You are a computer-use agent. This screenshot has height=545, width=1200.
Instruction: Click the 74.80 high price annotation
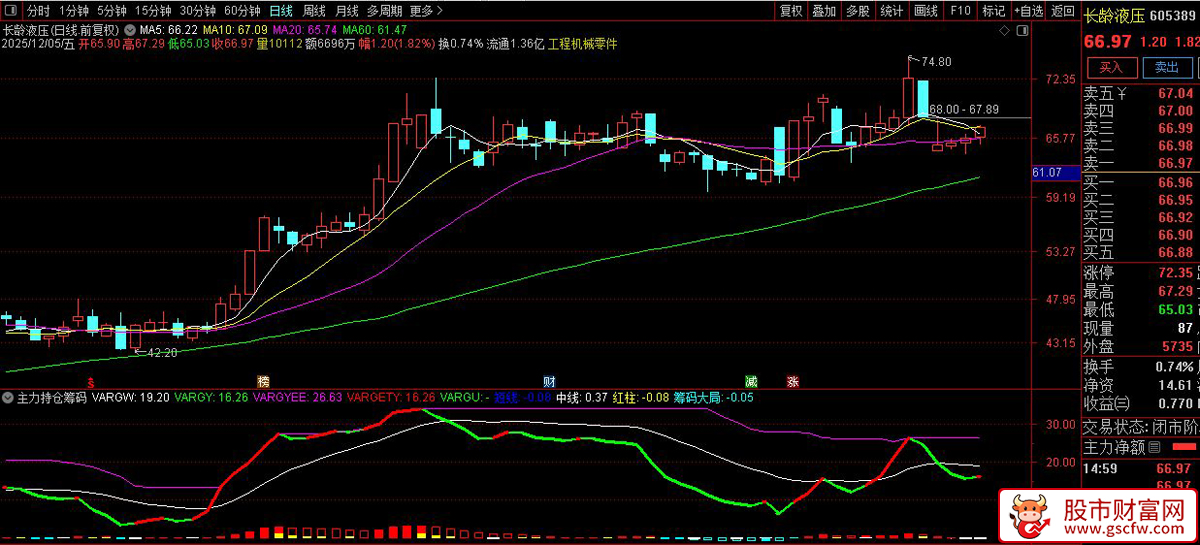pos(936,62)
